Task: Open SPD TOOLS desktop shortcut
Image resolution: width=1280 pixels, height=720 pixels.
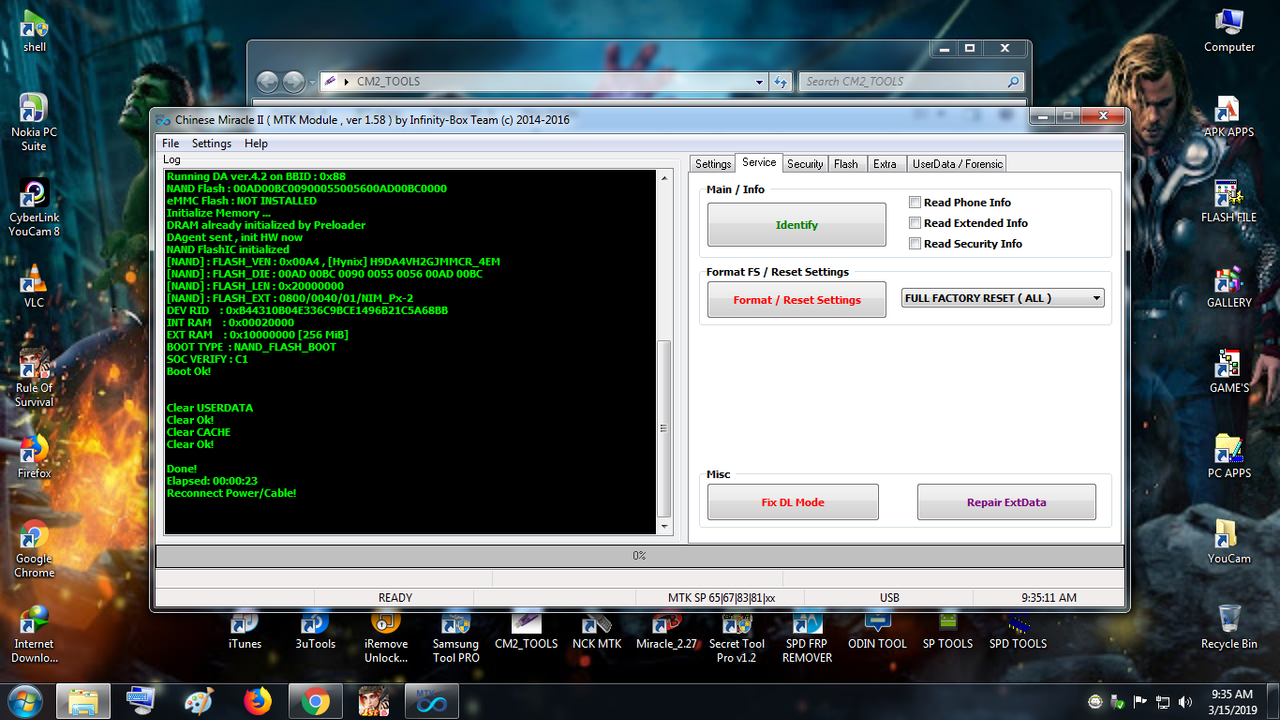Action: pos(1018,630)
